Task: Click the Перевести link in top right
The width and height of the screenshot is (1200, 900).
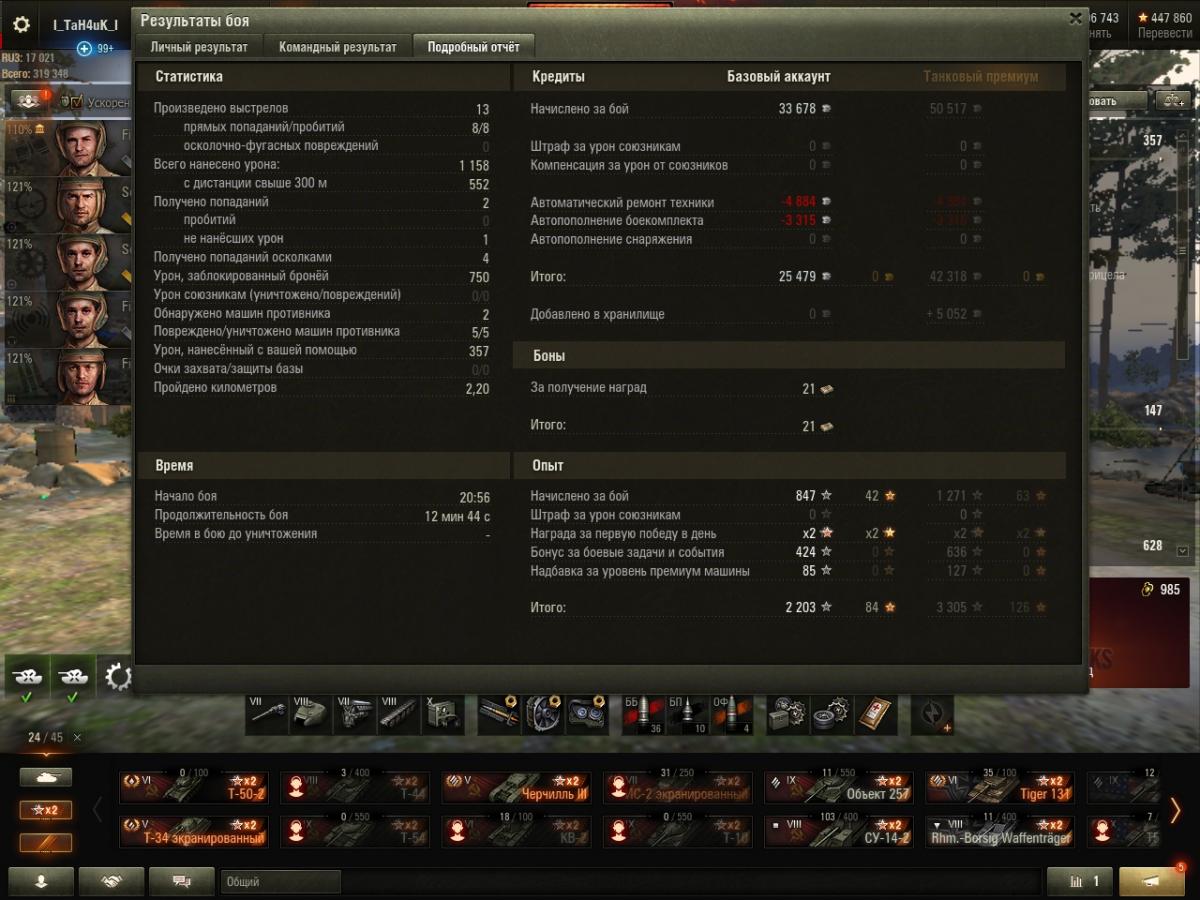Action: (1163, 33)
